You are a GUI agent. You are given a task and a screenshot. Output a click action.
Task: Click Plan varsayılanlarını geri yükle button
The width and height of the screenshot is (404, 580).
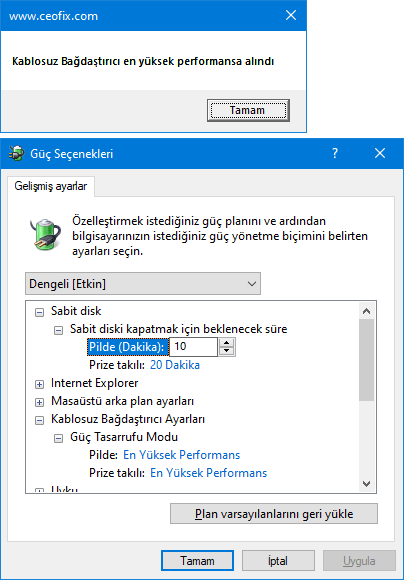tap(274, 514)
